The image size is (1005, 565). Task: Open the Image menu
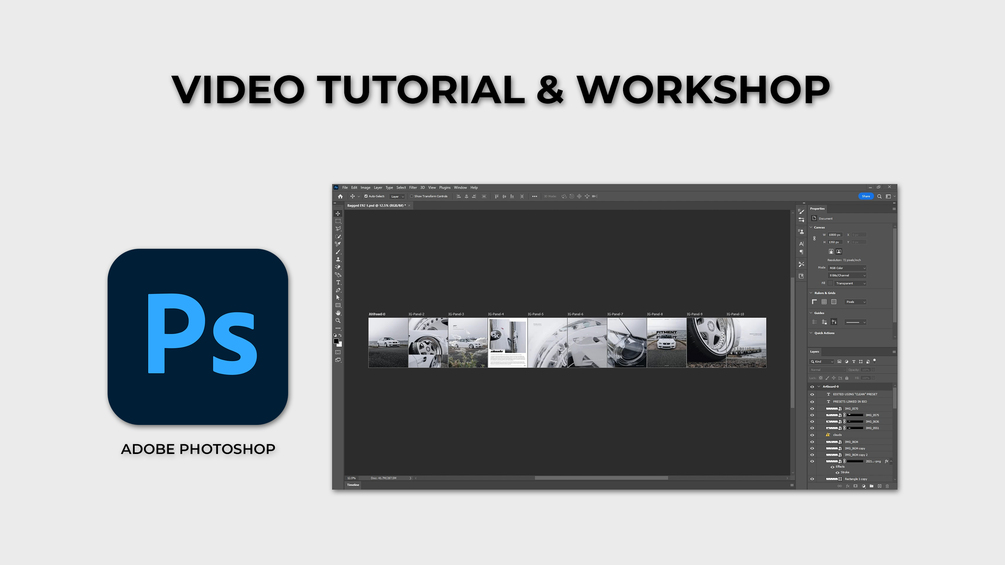pos(365,188)
